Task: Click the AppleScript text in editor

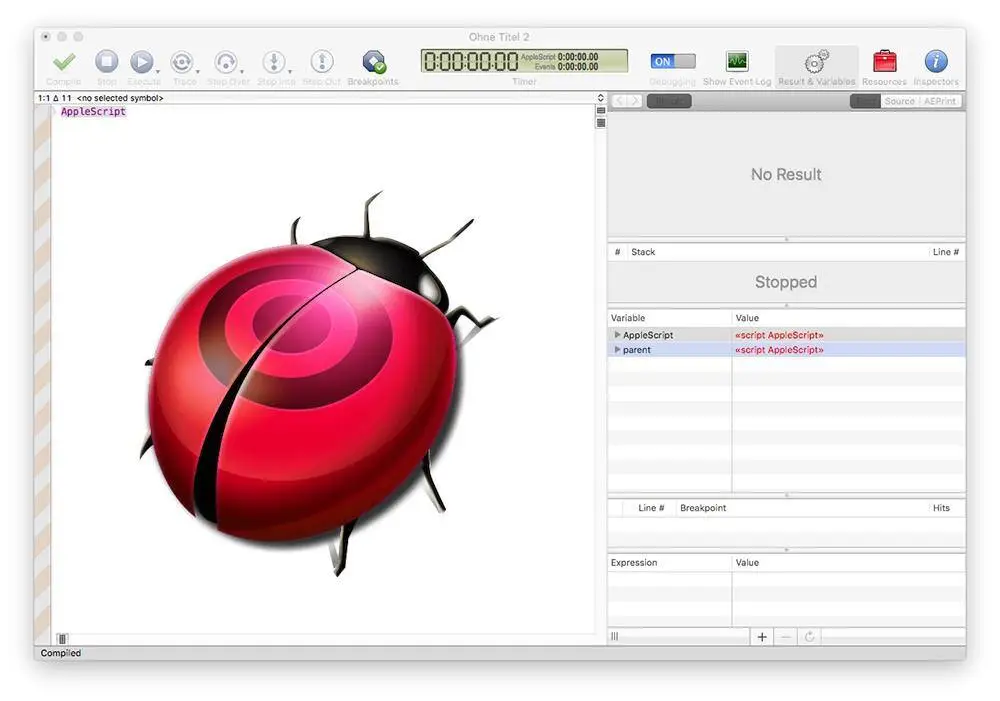Action: point(93,111)
